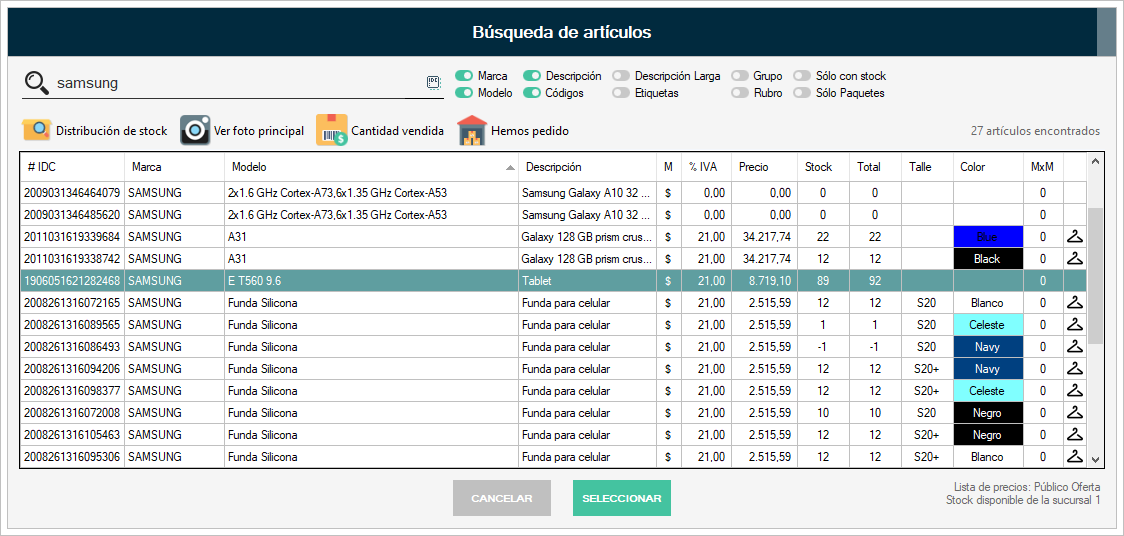
Task: Toggle the Marca search filter
Action: [x=465, y=76]
